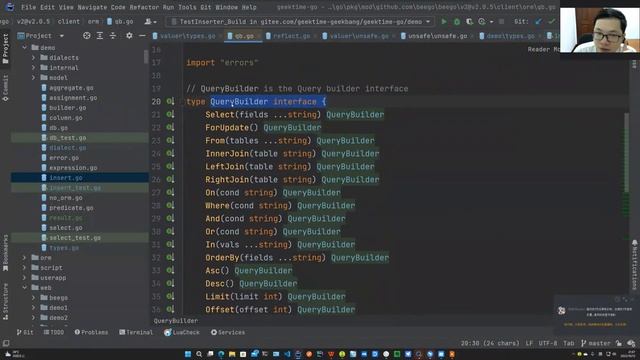640x360 pixels.
Task: Run the TestInserter_Build configuration
Action: pyautogui.click(x=444, y=21)
